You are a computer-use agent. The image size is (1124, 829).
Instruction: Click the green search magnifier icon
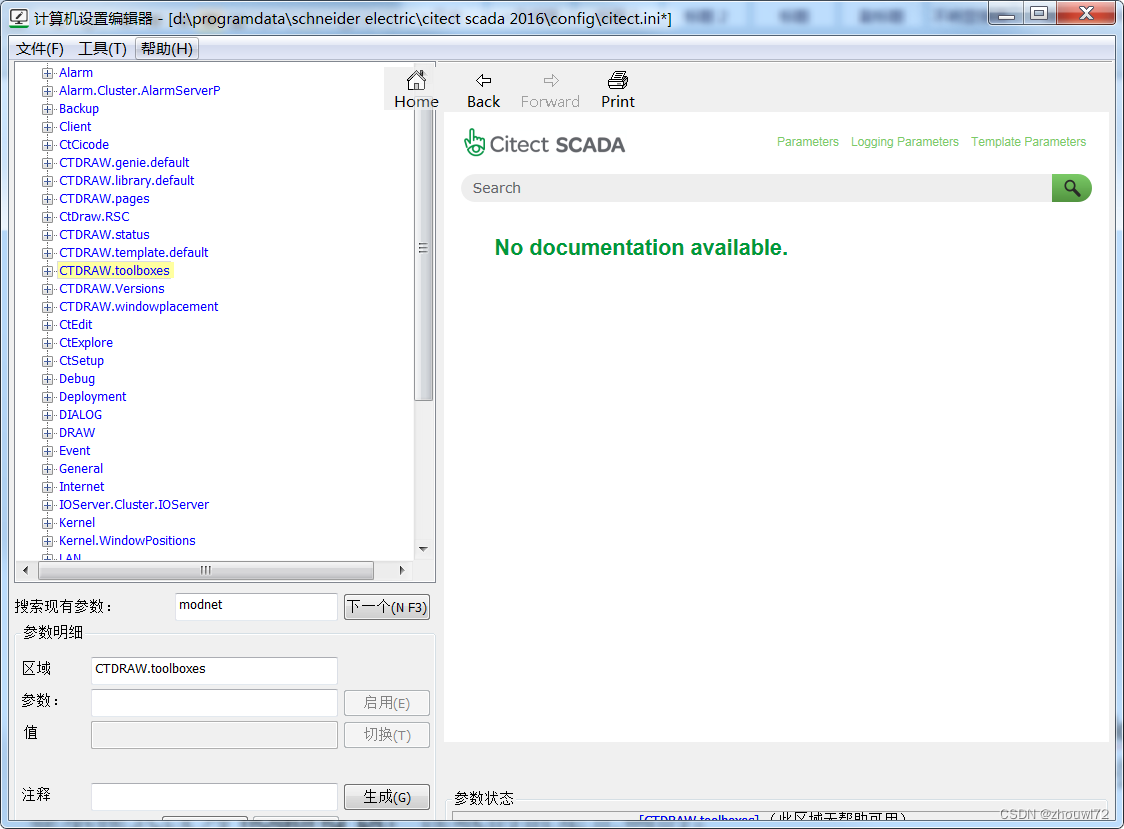1071,187
